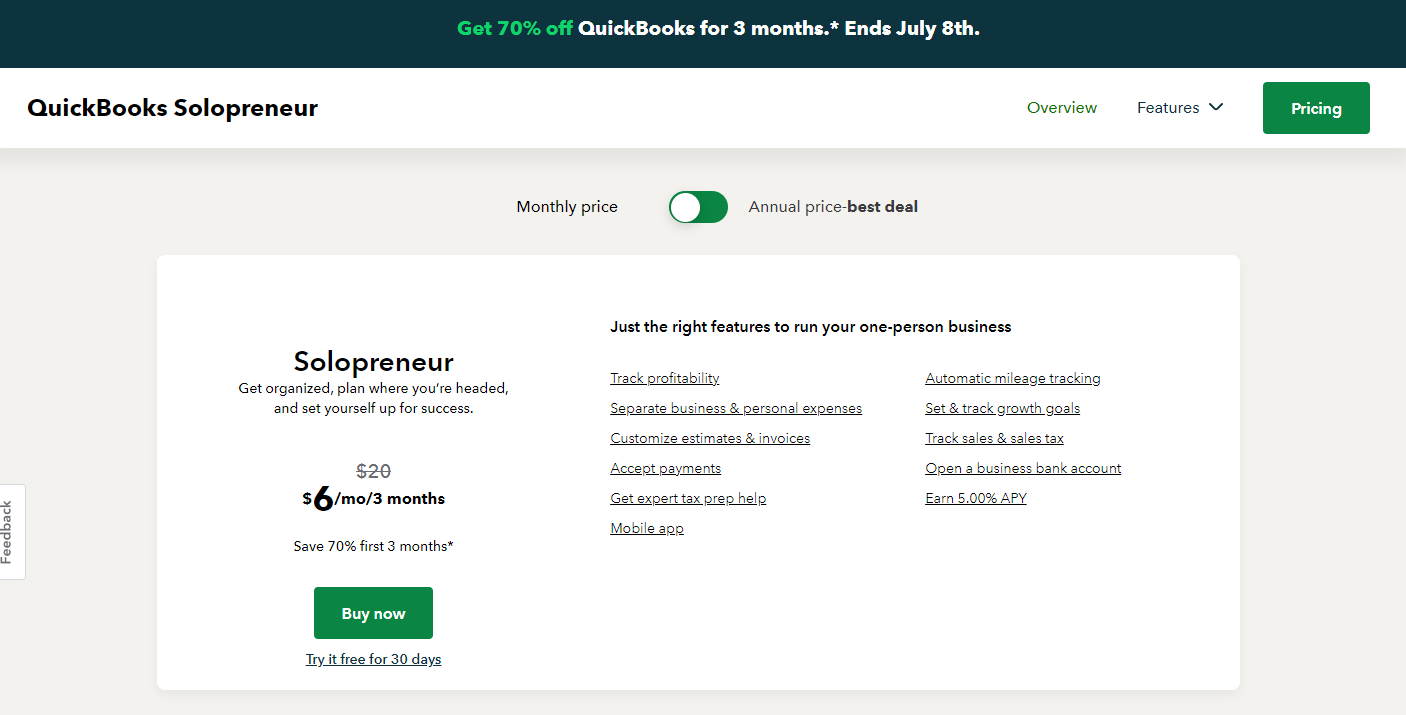This screenshot has height=715, width=1406.
Task: Click Separate business & personal expenses link
Action: coord(735,408)
